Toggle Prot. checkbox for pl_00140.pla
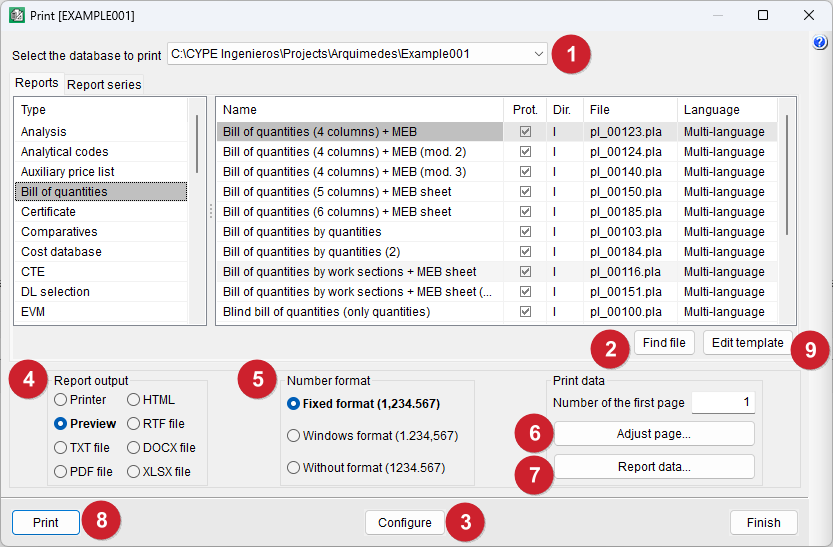 pyautogui.click(x=525, y=172)
